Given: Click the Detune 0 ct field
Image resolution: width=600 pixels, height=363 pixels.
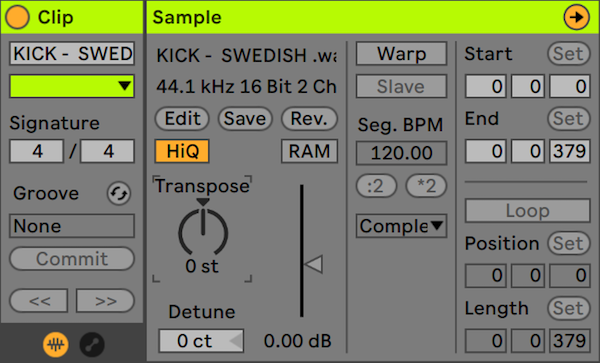Looking at the screenshot, I should (x=201, y=341).
